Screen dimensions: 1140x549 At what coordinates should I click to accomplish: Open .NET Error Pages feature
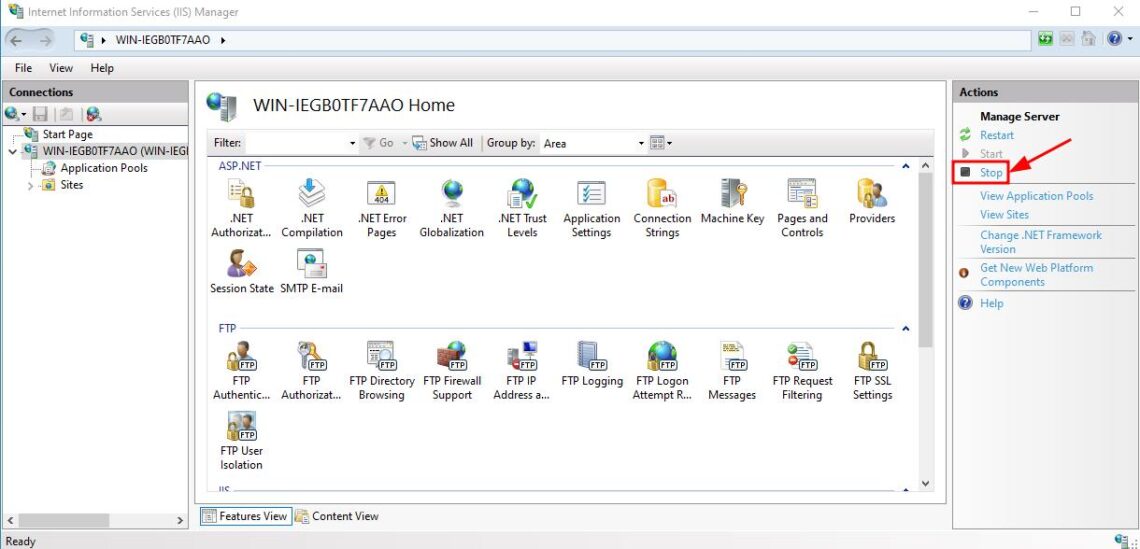point(382,209)
